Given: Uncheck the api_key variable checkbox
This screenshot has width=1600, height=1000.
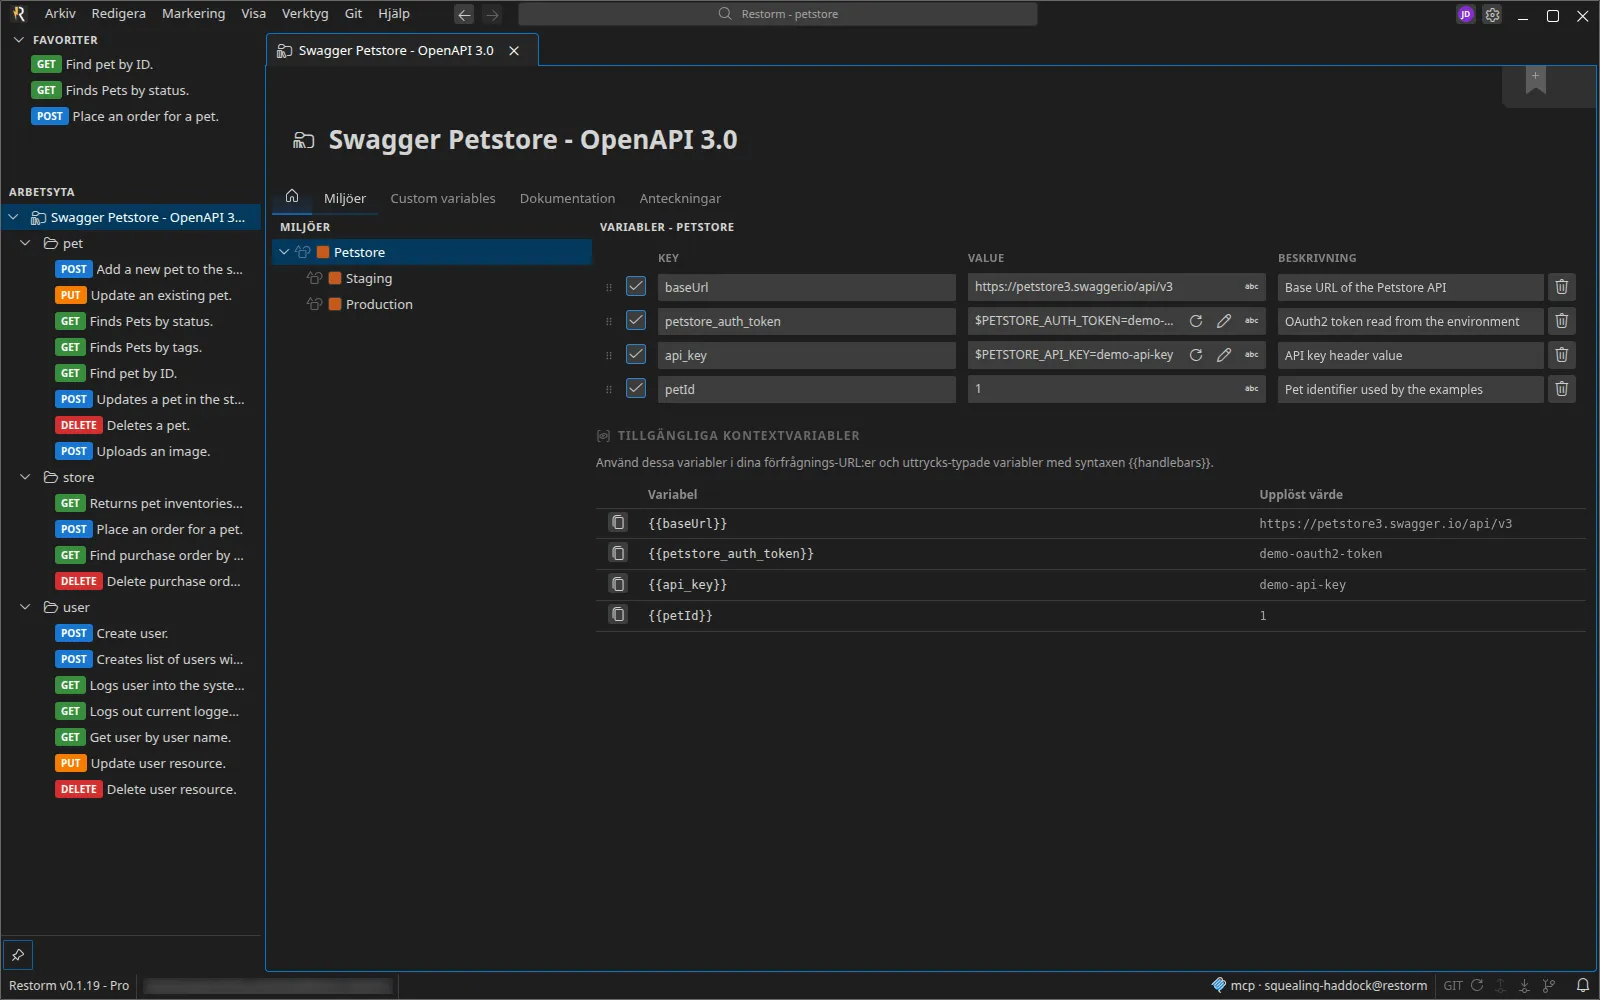Looking at the screenshot, I should [x=636, y=354].
